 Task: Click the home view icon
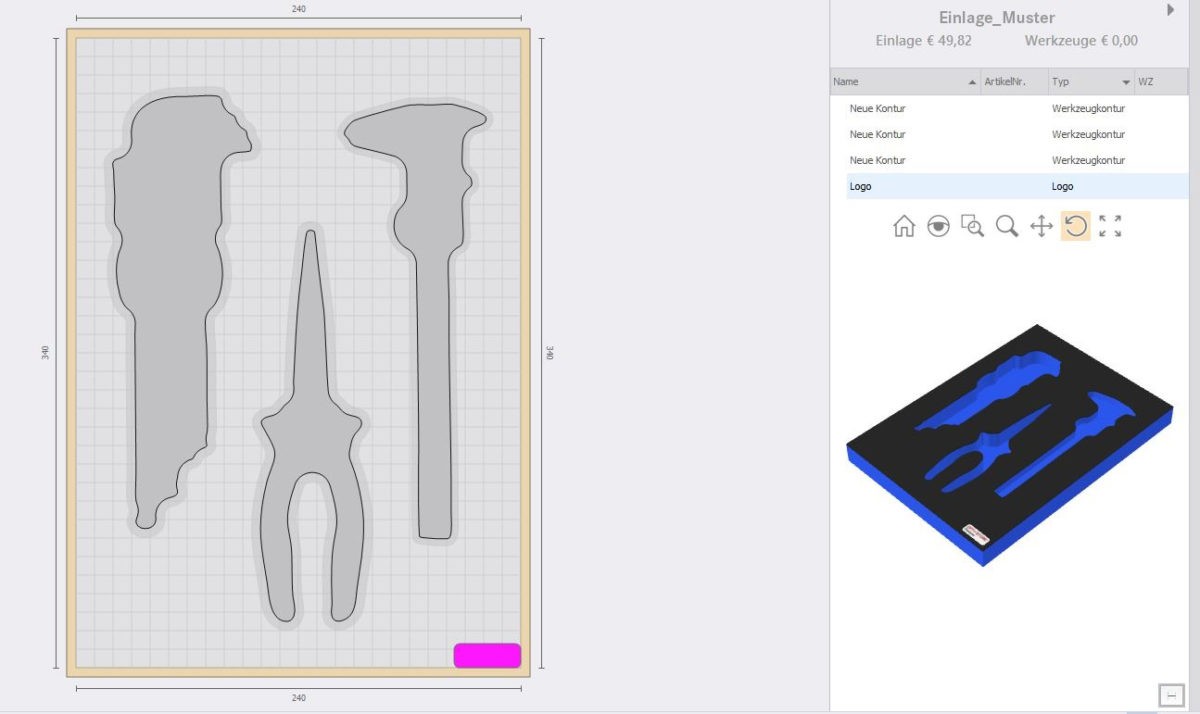coord(904,226)
